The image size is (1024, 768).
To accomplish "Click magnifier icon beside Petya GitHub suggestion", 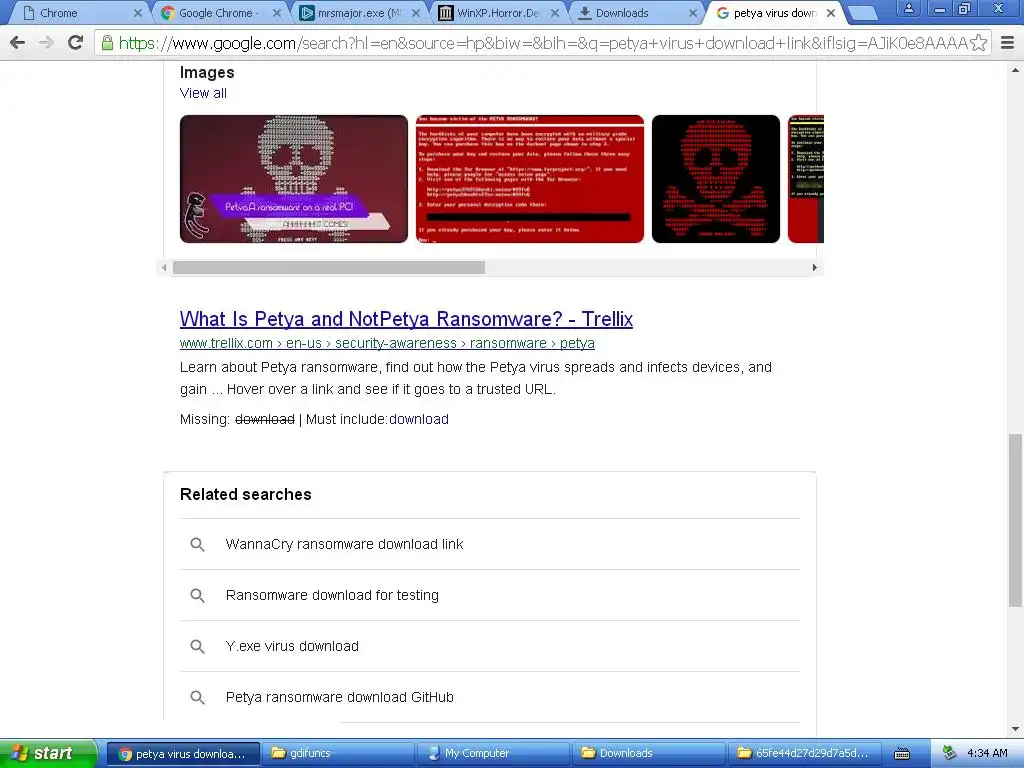I will (197, 697).
